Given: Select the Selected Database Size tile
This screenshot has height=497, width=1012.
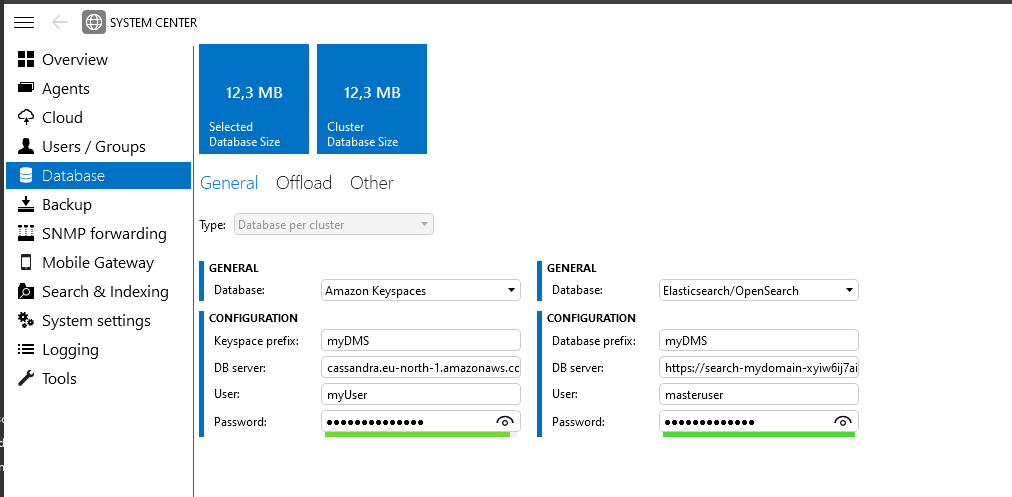Looking at the screenshot, I should coord(254,100).
